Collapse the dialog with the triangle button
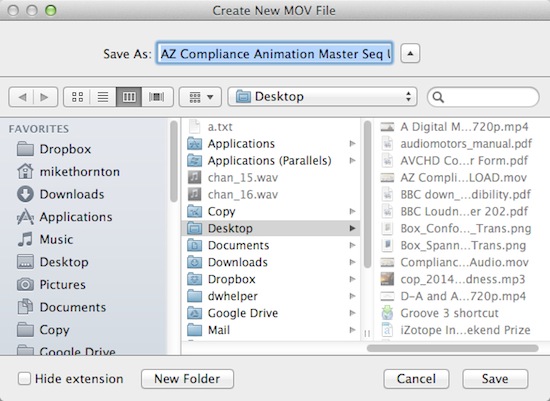The image size is (550, 401). 410,54
